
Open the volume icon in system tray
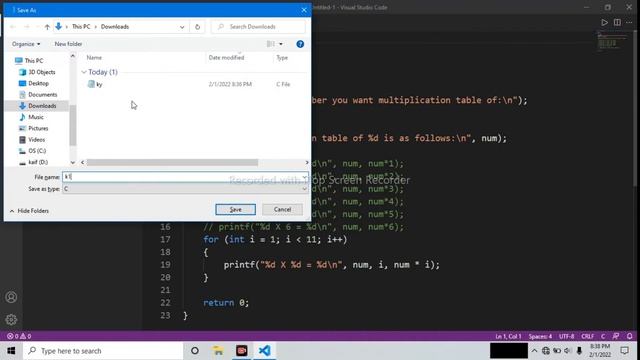(568, 351)
